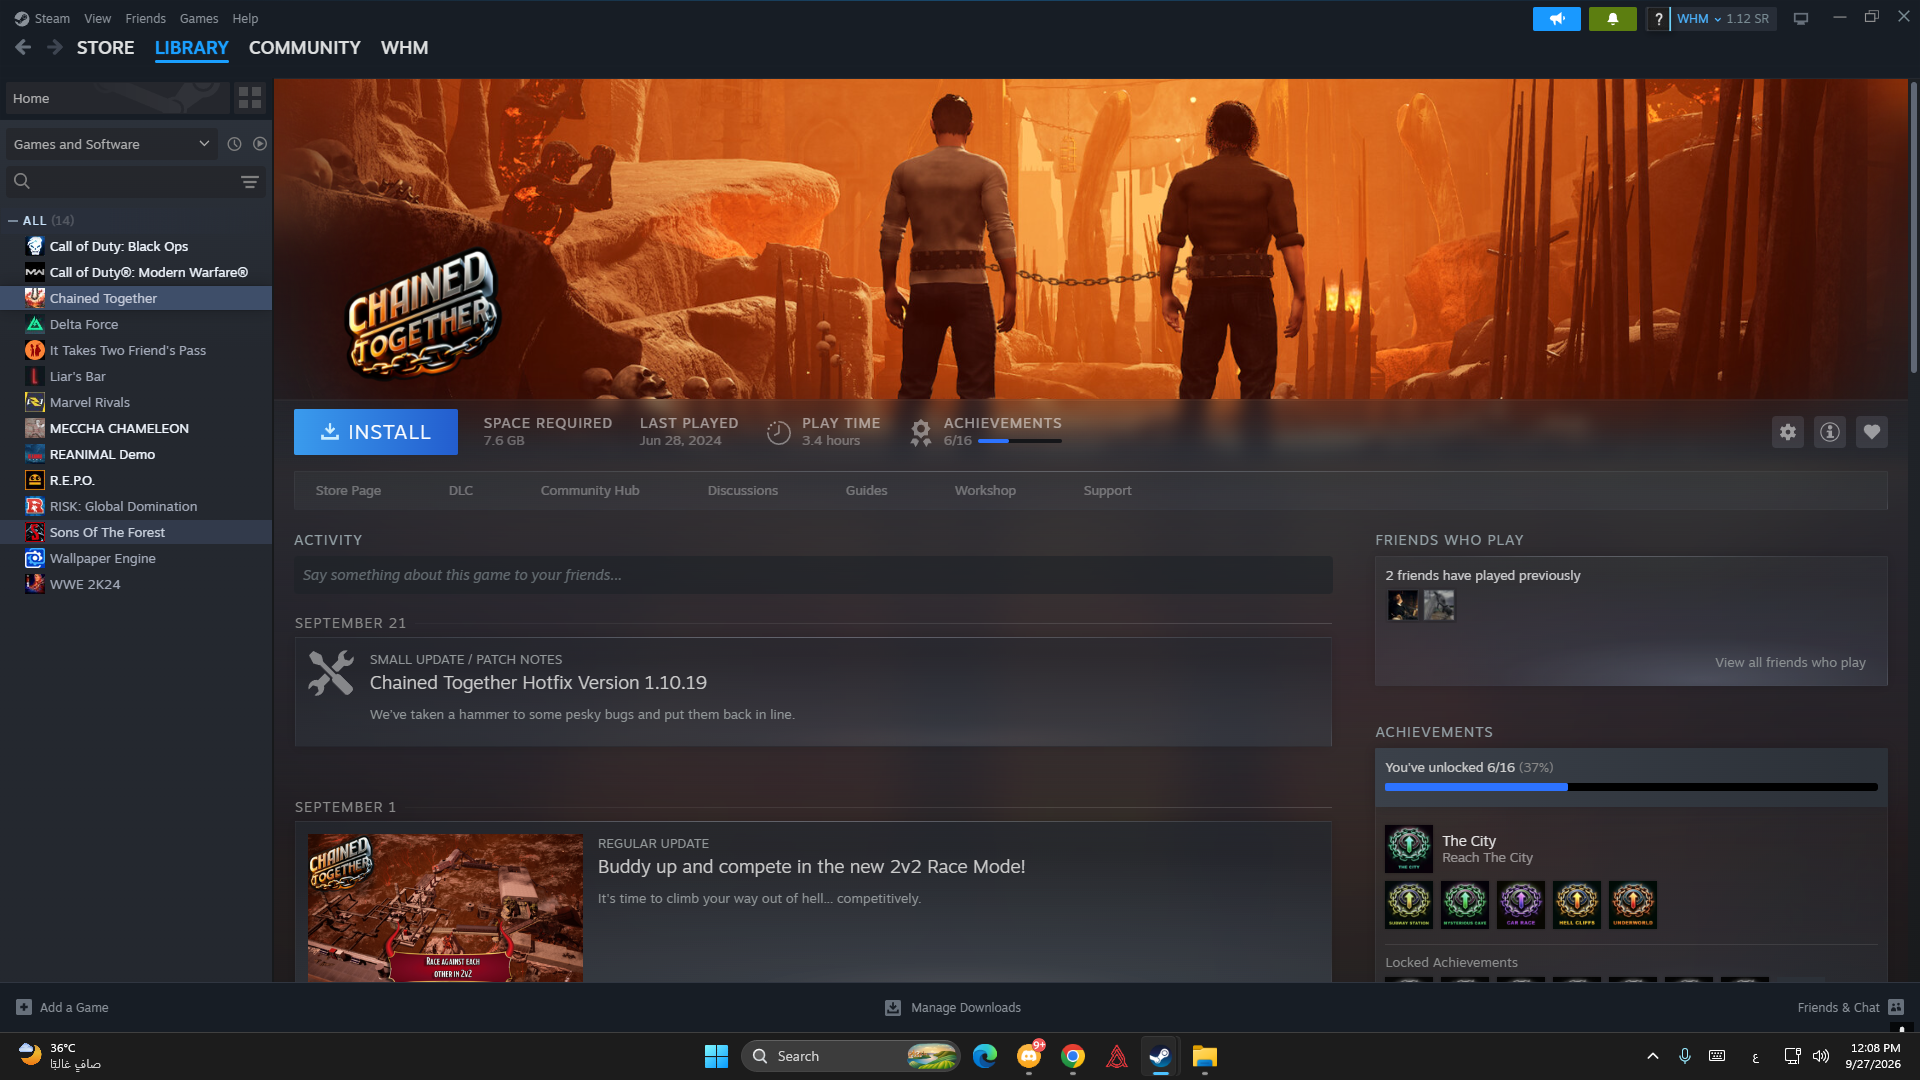This screenshot has height=1080, width=1920.
Task: Open the Friends menu
Action: pyautogui.click(x=146, y=19)
